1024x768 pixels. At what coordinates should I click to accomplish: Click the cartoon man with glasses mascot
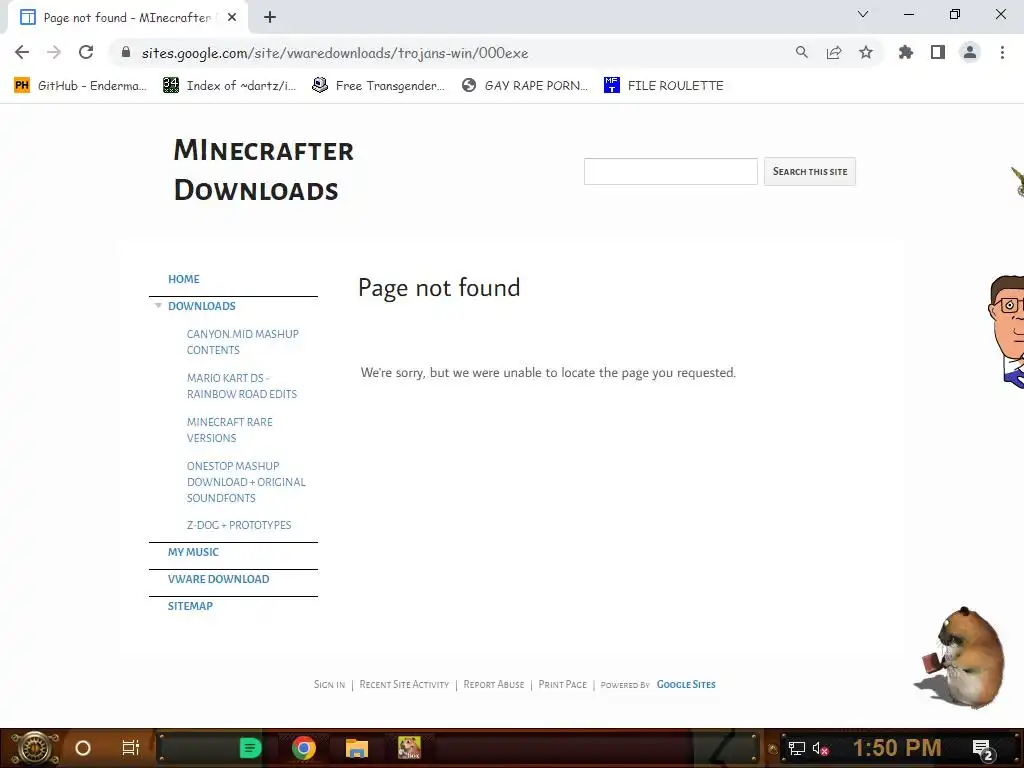click(1006, 332)
